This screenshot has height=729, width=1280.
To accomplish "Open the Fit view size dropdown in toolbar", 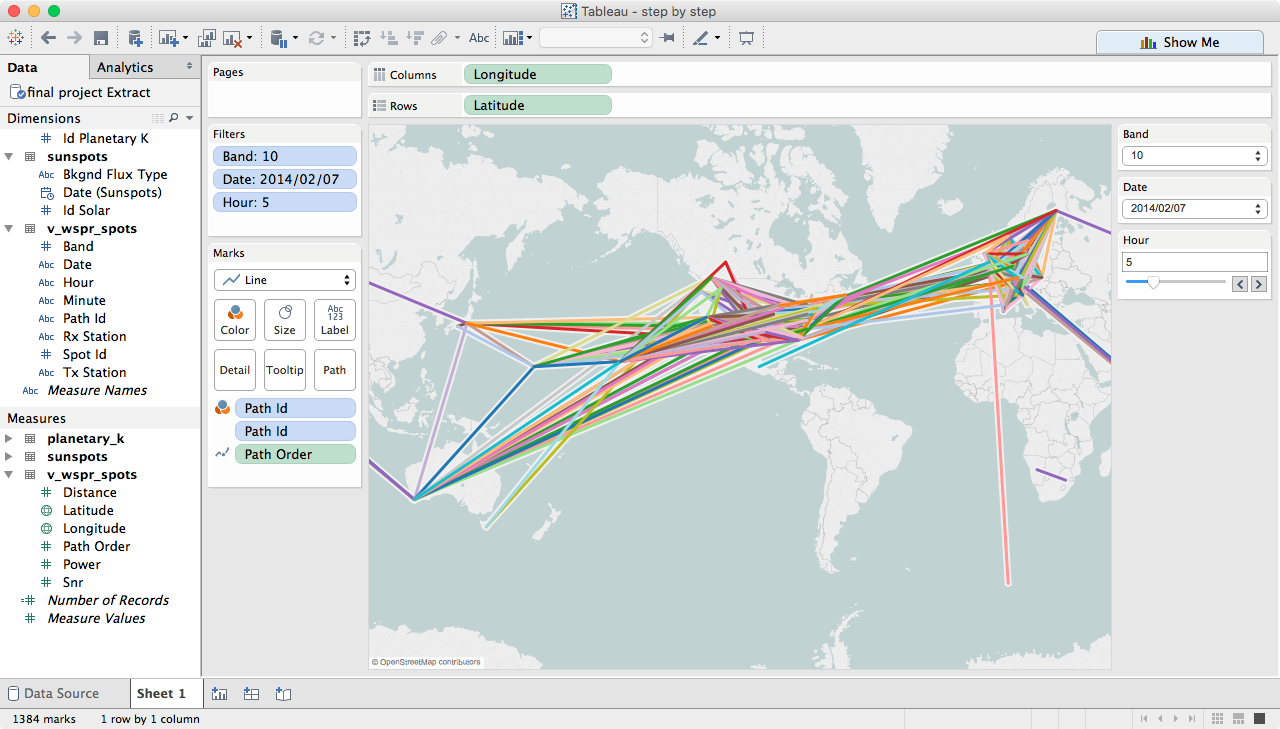I will [596, 38].
